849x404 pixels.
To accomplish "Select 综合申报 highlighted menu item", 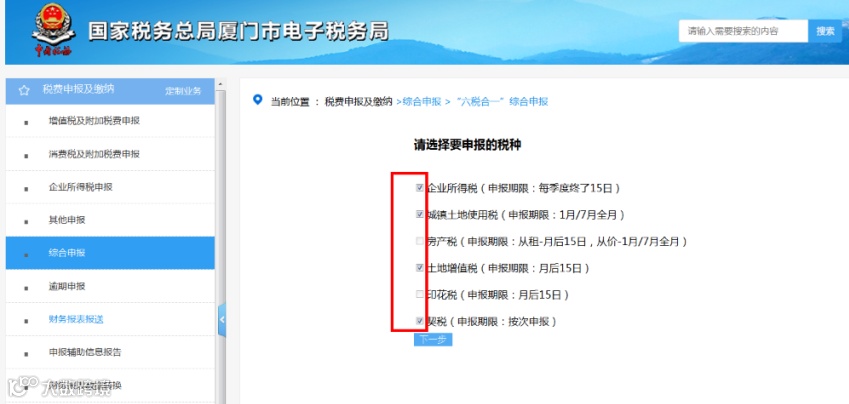I will click(110, 253).
